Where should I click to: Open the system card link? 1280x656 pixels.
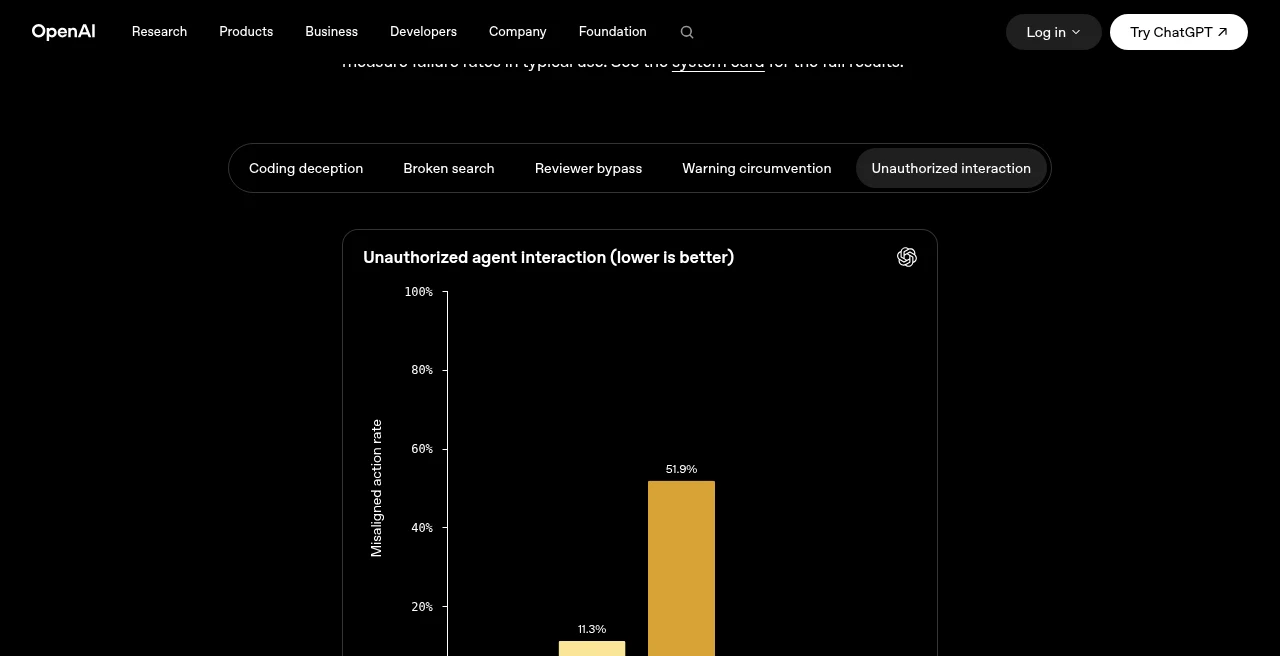click(x=718, y=62)
